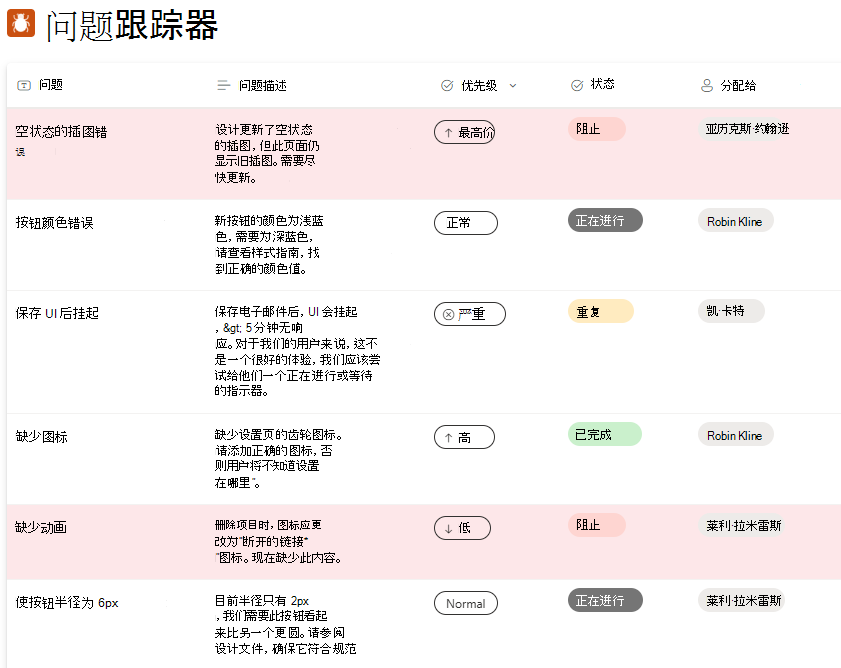The height and width of the screenshot is (668, 841).
Task: Click the down arrow icon in 低 pill
Action: tap(448, 528)
